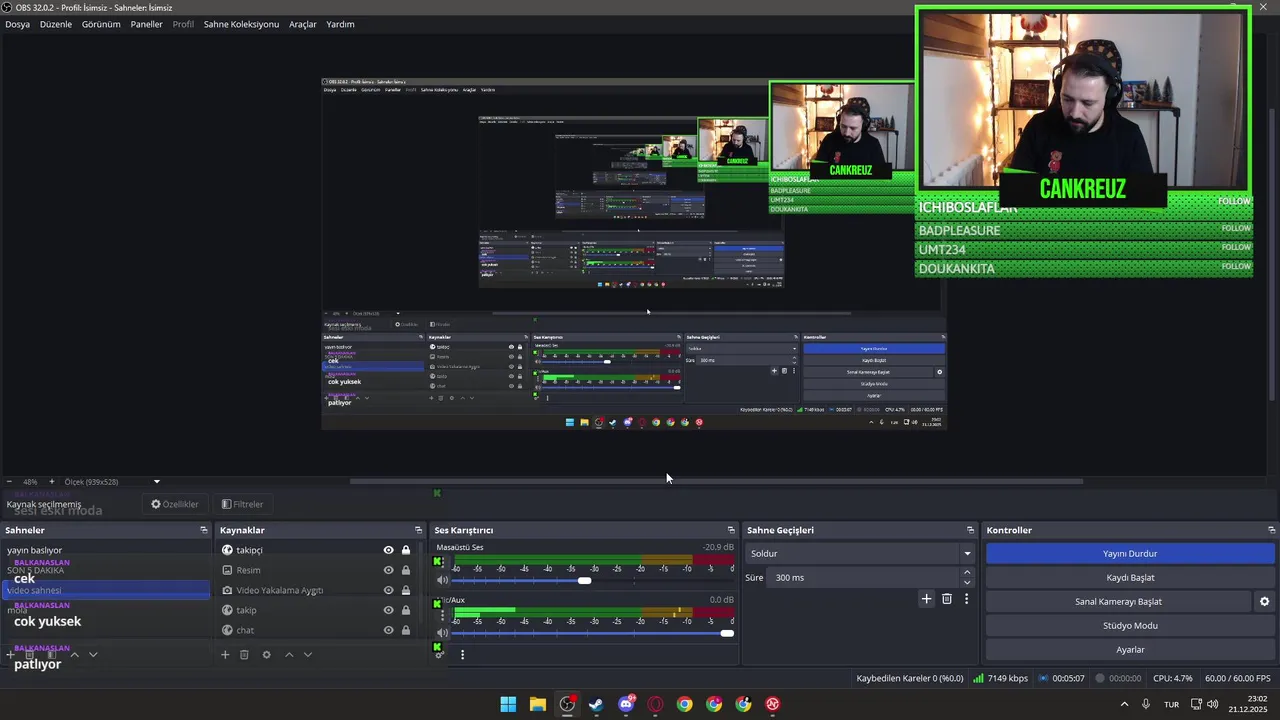
Task: Hide the takipçi source
Action: 388,550
